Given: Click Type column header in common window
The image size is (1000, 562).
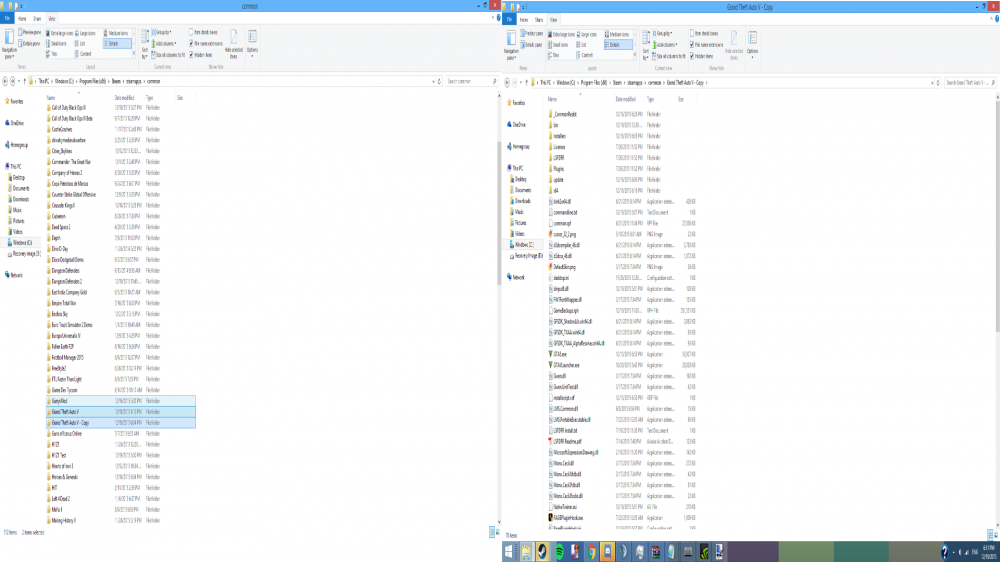Looking at the screenshot, I should pyautogui.click(x=149, y=98).
